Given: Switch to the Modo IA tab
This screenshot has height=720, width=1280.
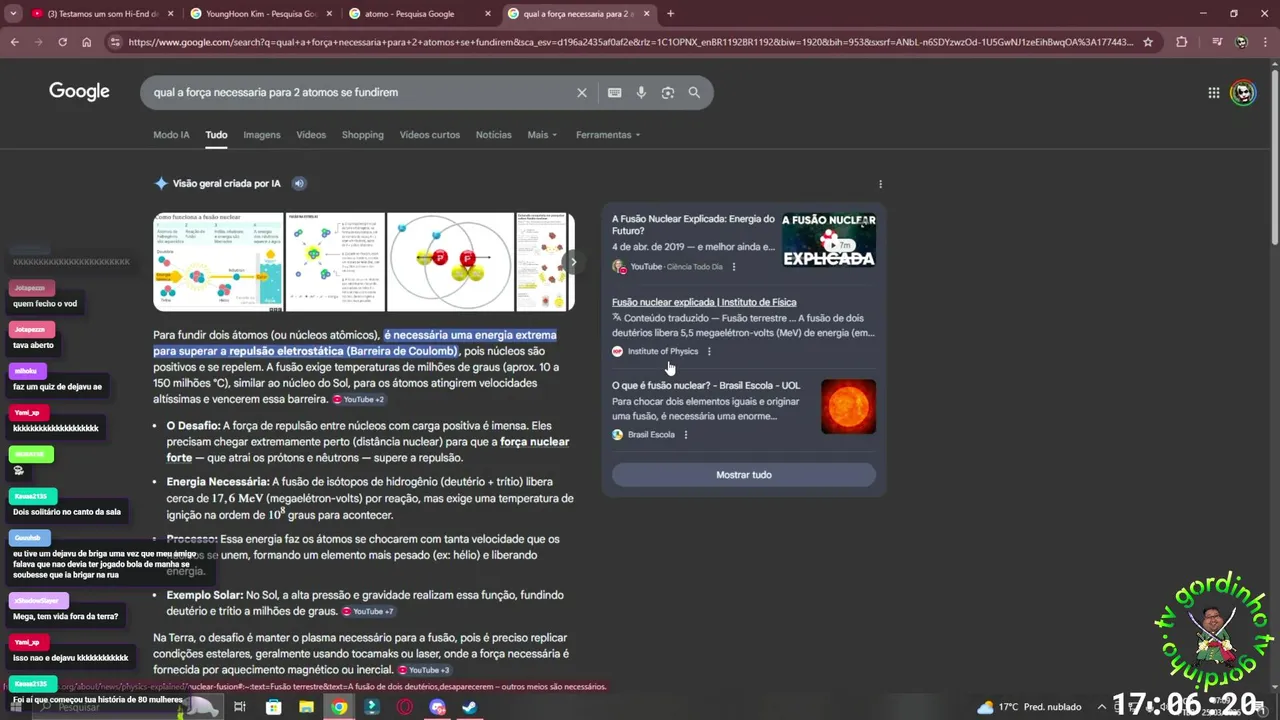Looking at the screenshot, I should pyautogui.click(x=171, y=135).
